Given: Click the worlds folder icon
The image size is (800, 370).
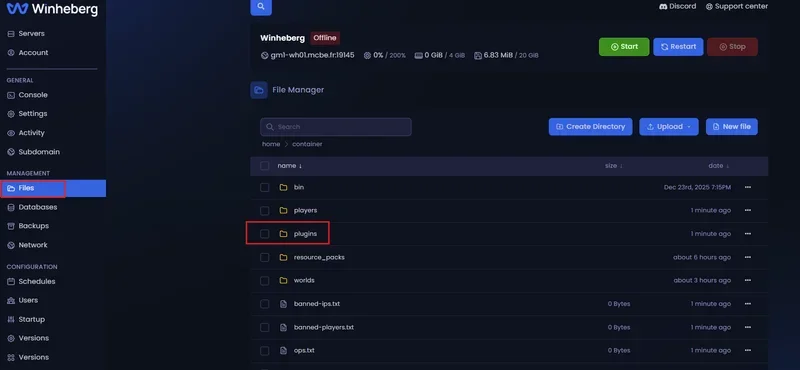Looking at the screenshot, I should [x=283, y=280].
